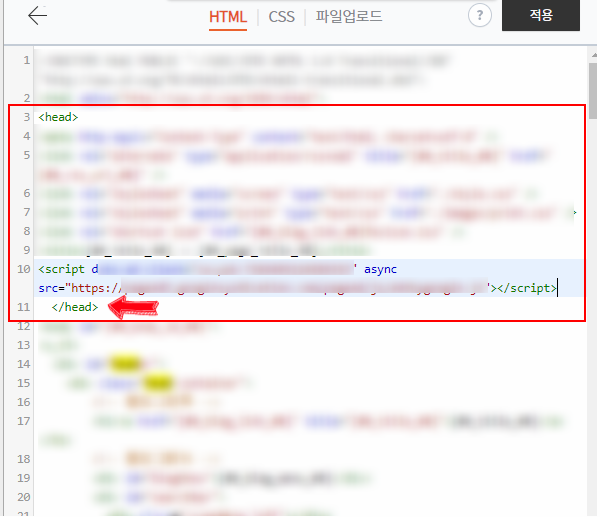Click line number 14 in gutter

23,364
